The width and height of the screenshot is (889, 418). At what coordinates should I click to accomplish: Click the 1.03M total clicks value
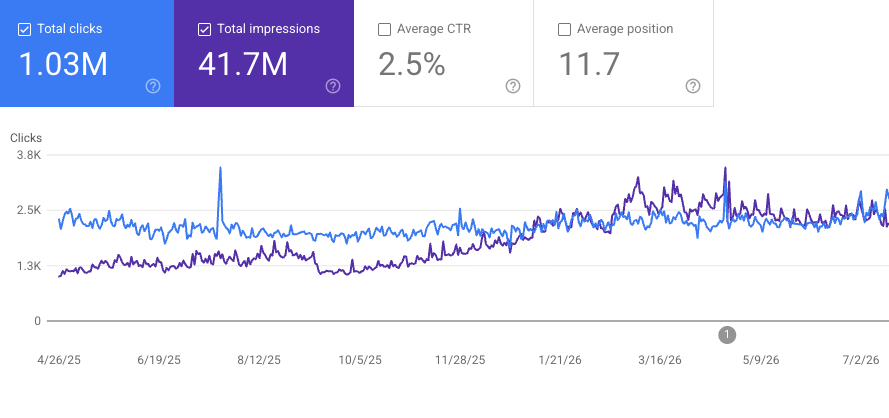click(x=63, y=64)
